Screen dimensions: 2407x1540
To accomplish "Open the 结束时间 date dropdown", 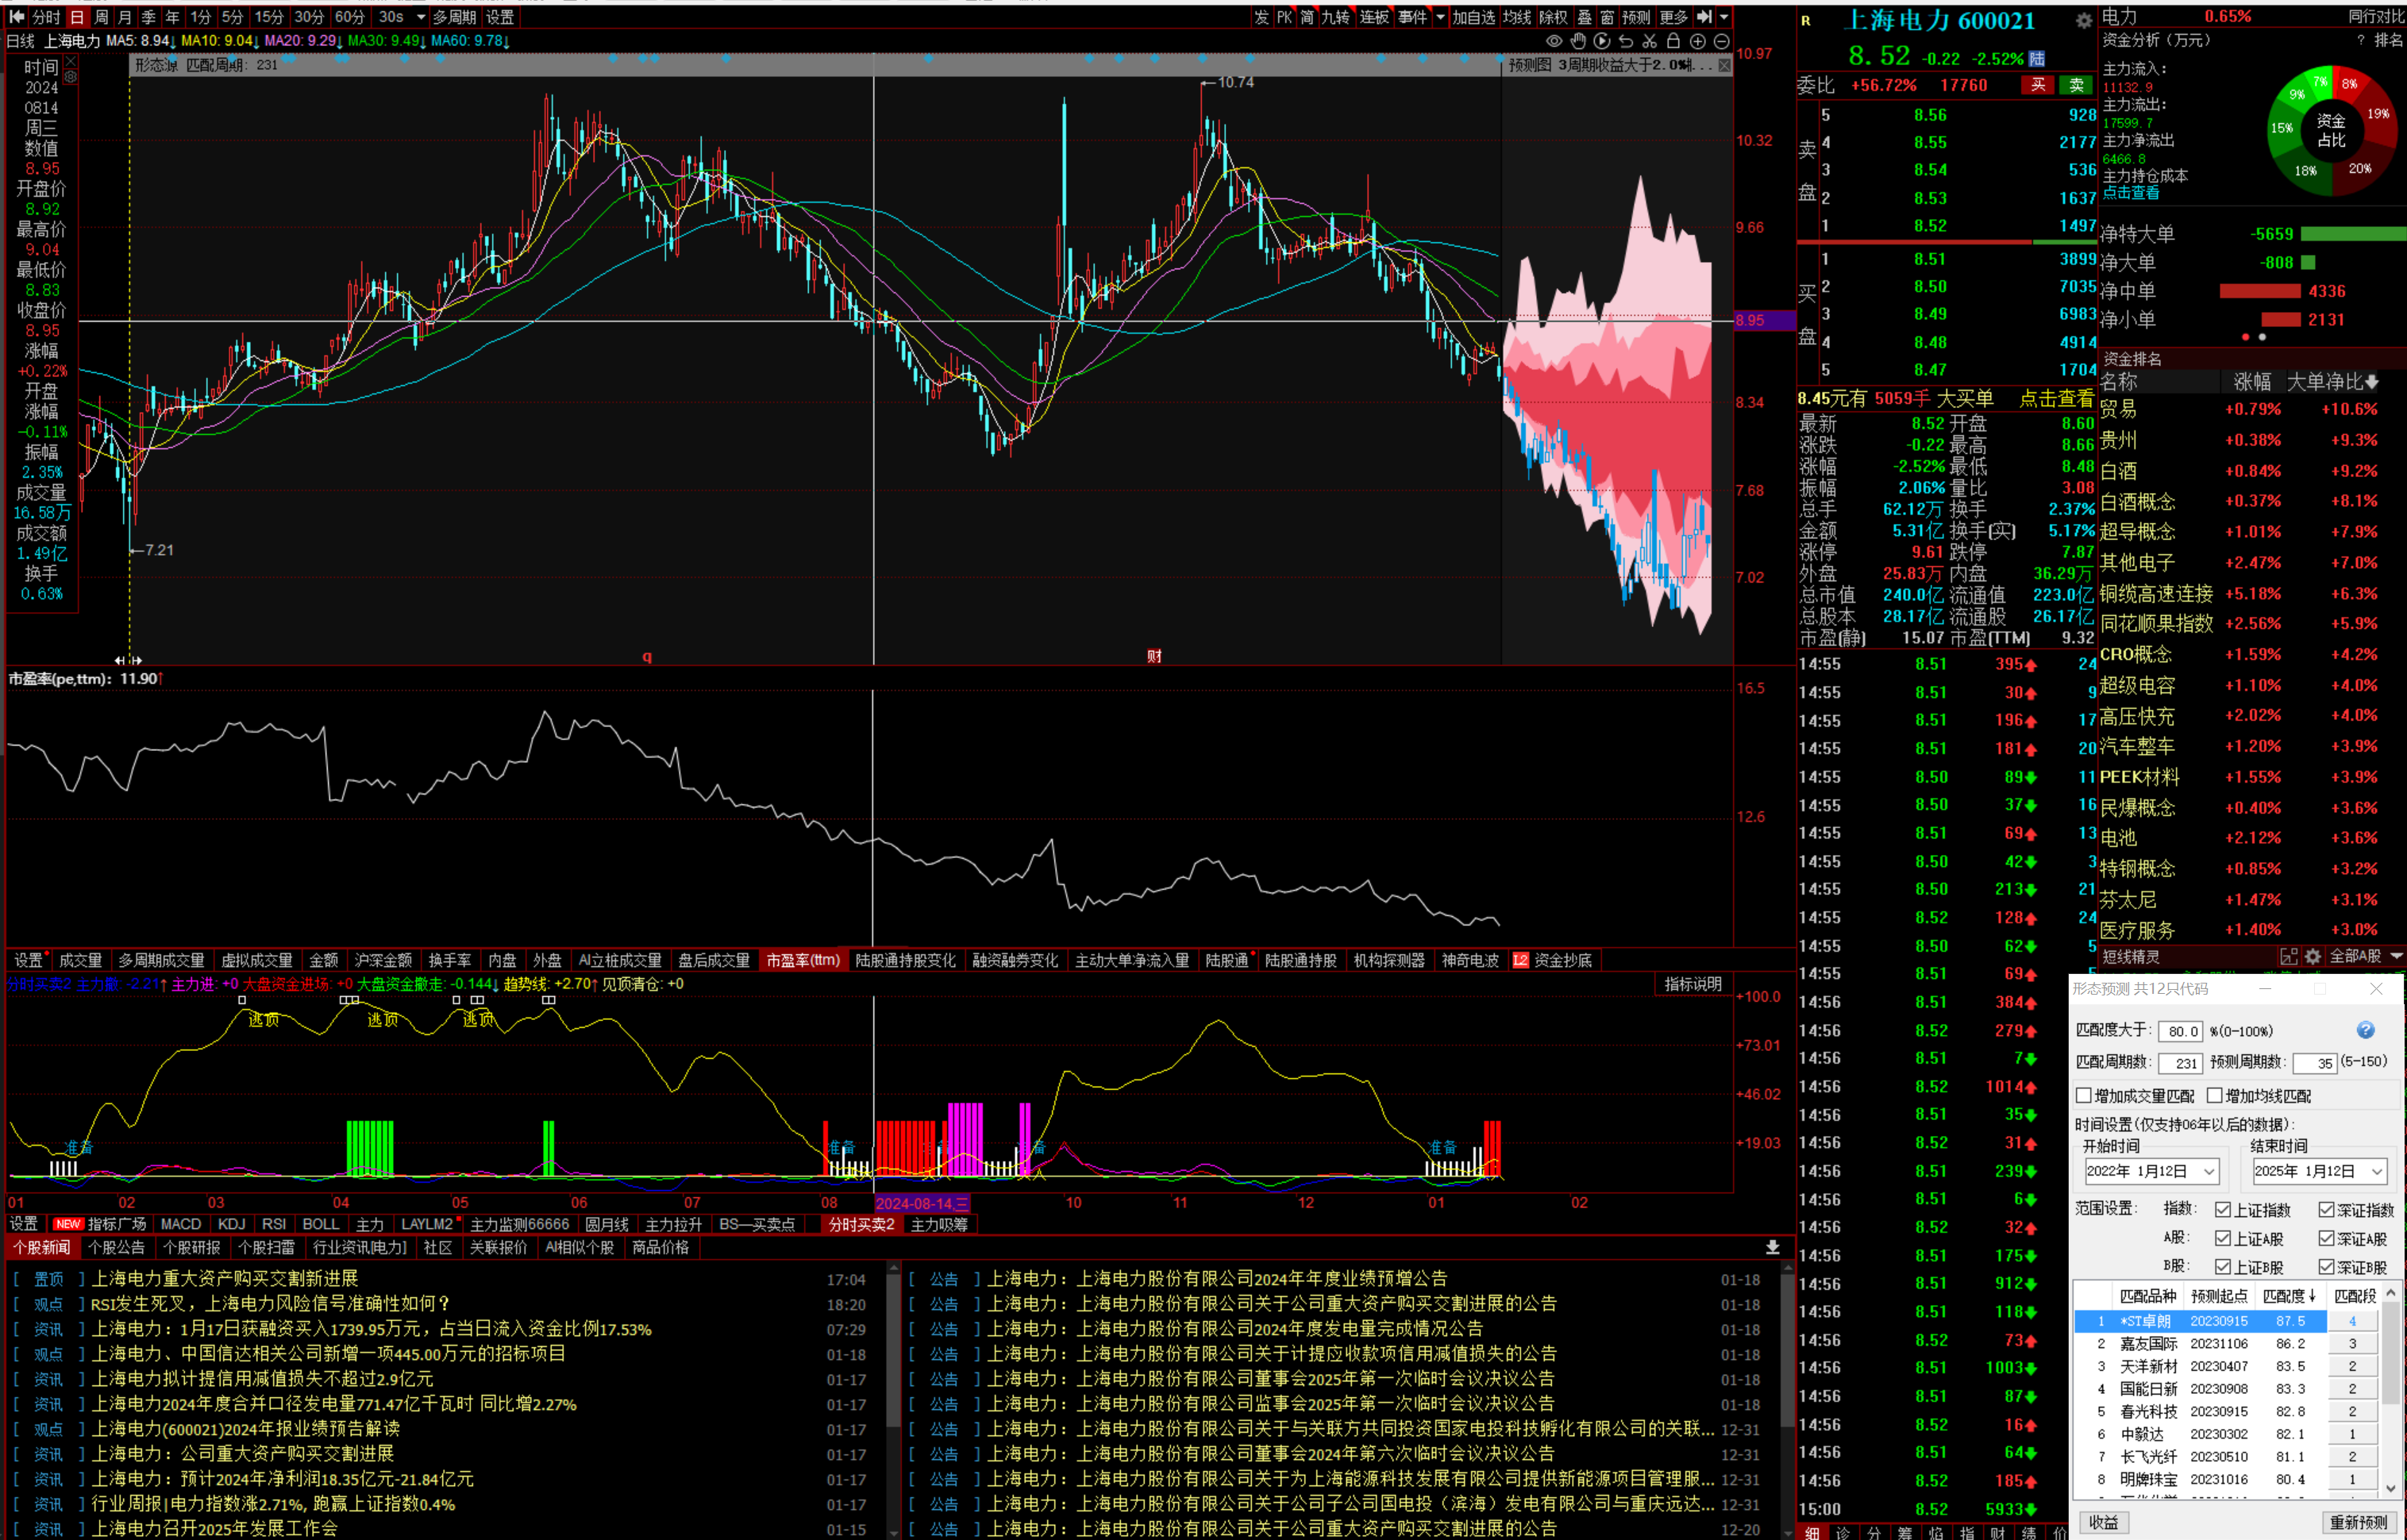I will click(2377, 1171).
